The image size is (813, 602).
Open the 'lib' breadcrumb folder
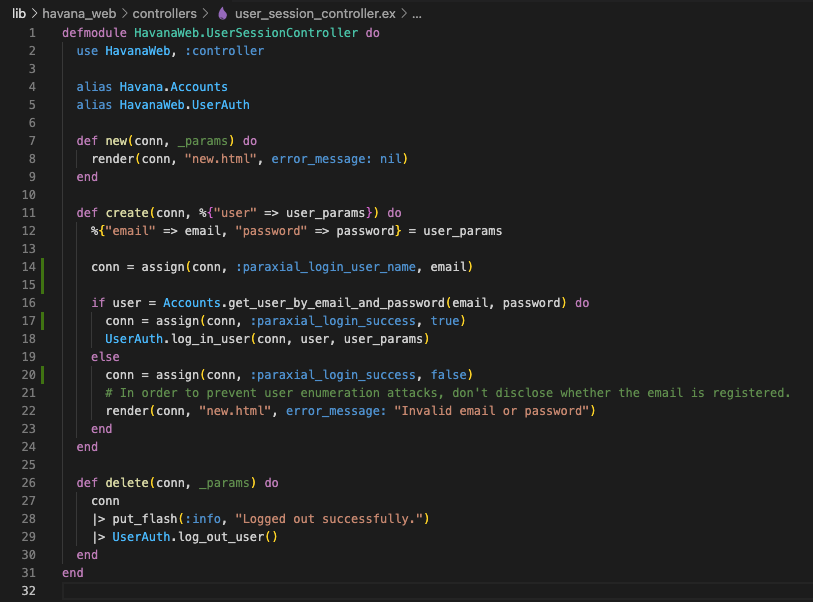(x=19, y=14)
